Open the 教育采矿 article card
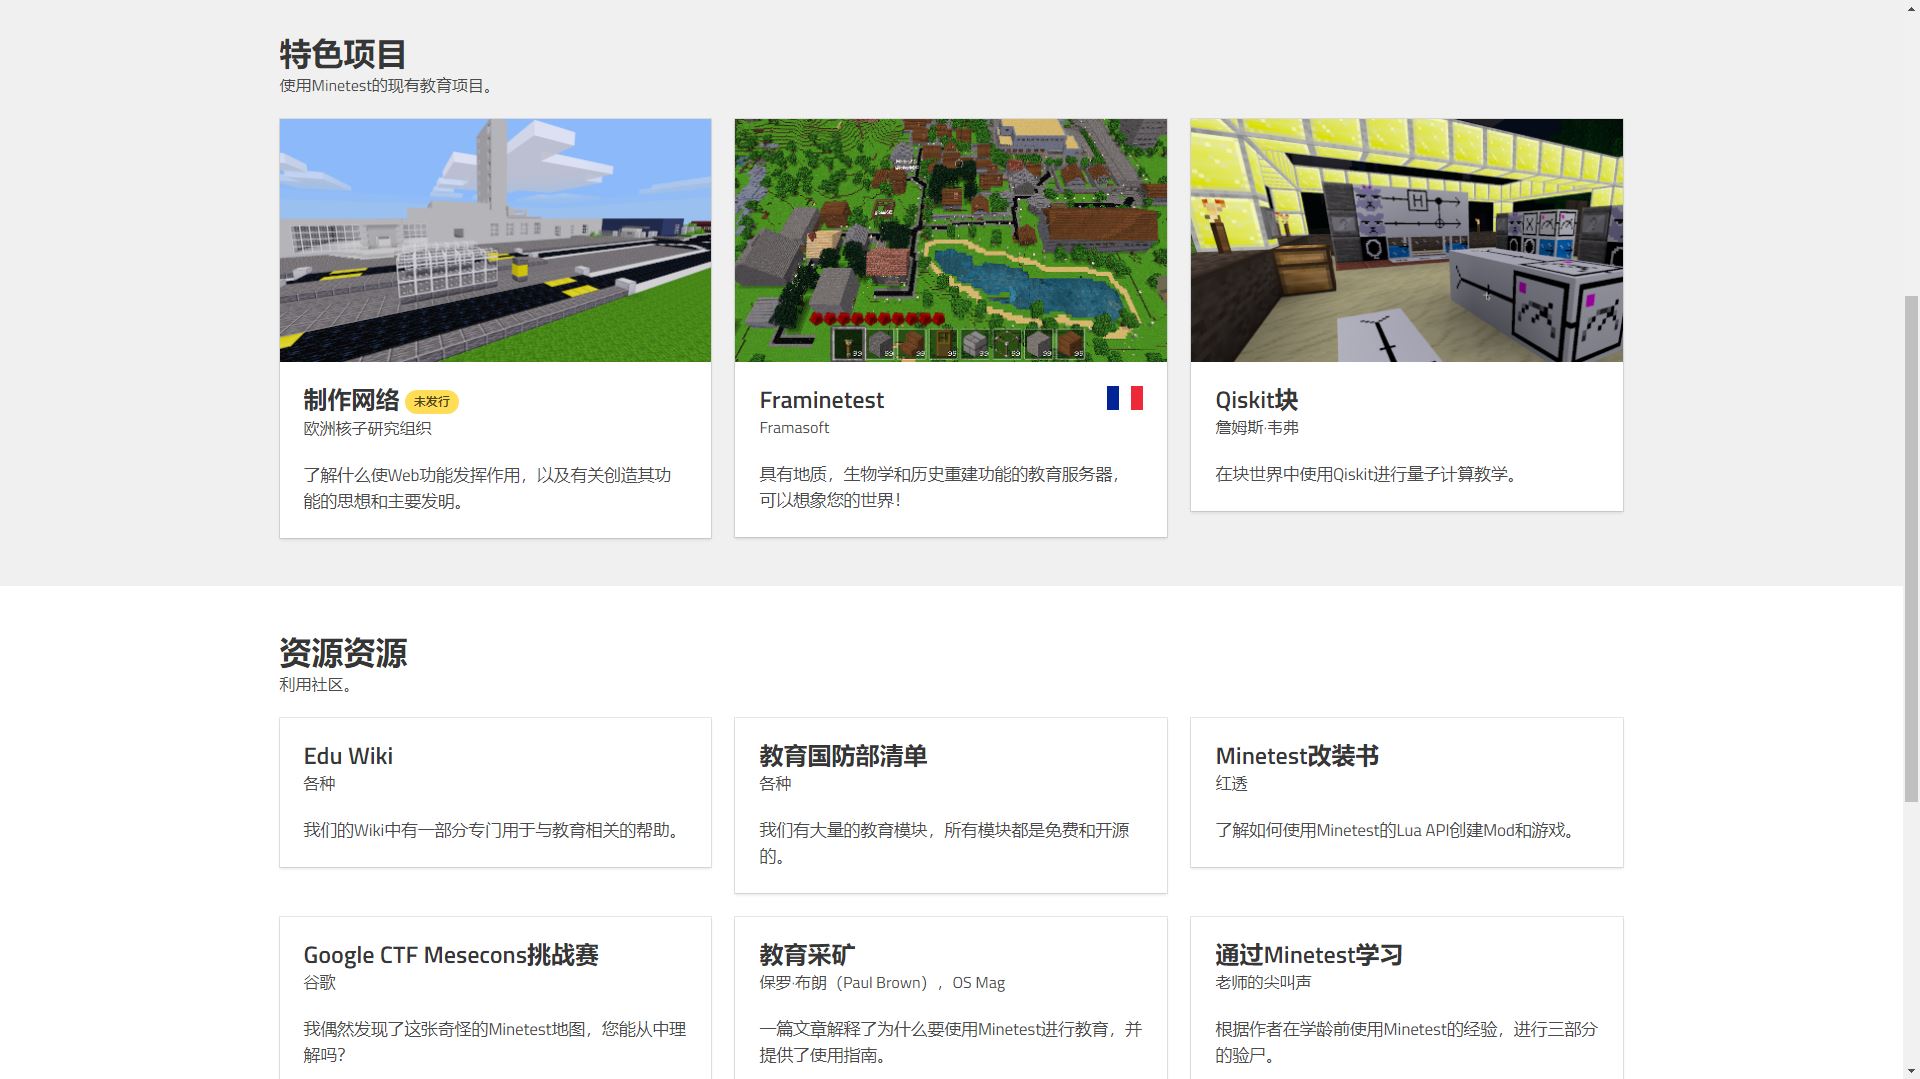The height and width of the screenshot is (1079, 1920). pos(950,998)
